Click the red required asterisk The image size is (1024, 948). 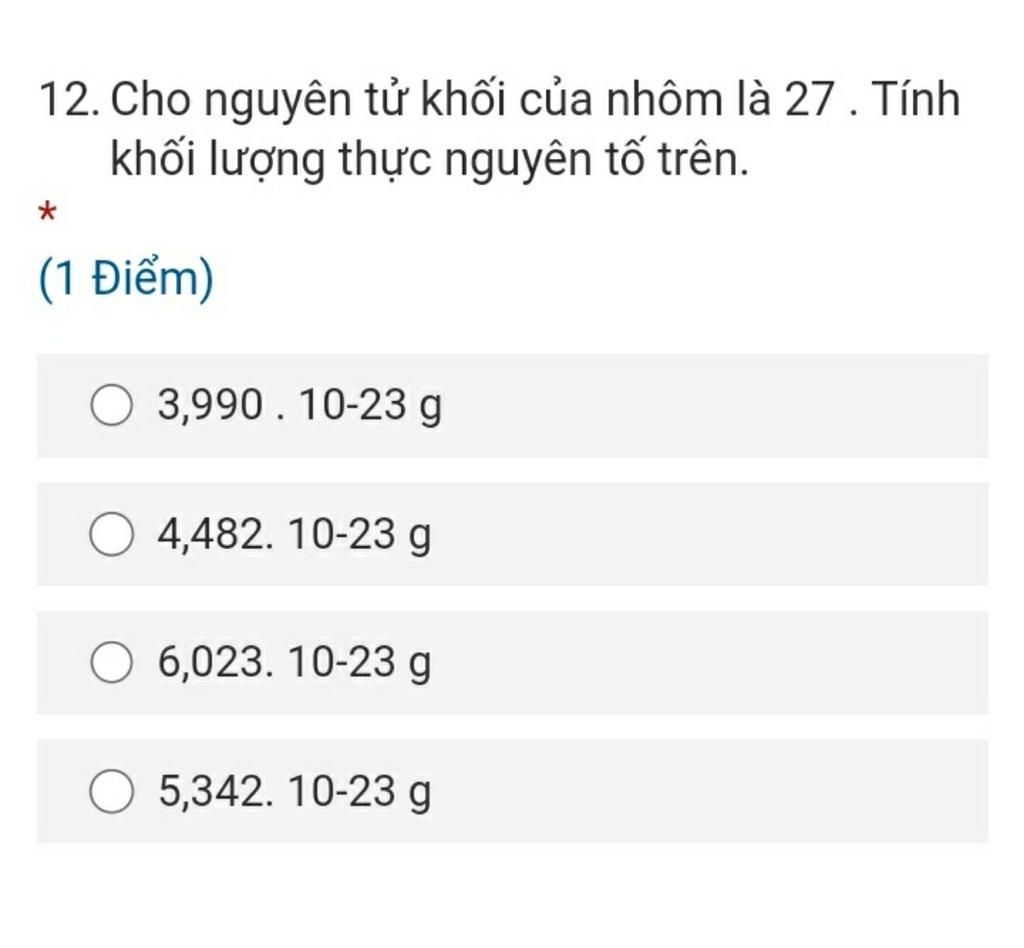47,212
